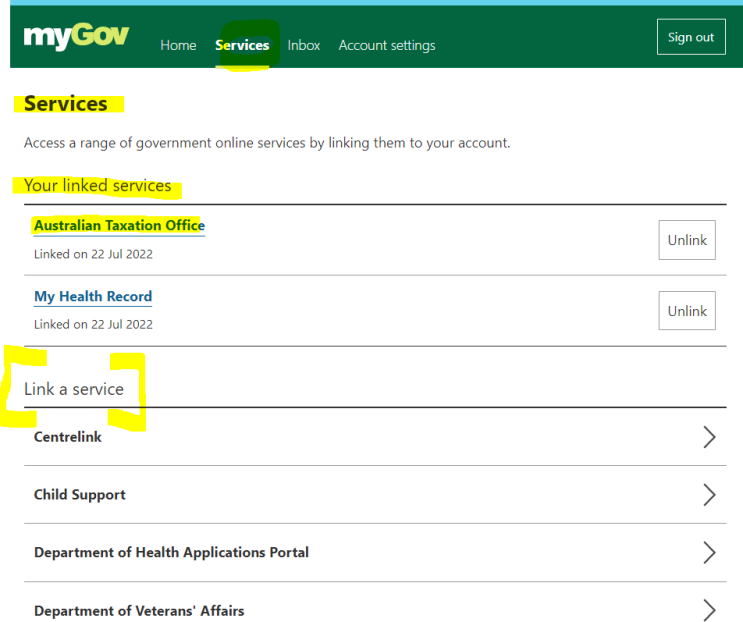Image resolution: width=743 pixels, height=622 pixels.
Task: Open Account settings in the navigation bar
Action: (x=387, y=45)
